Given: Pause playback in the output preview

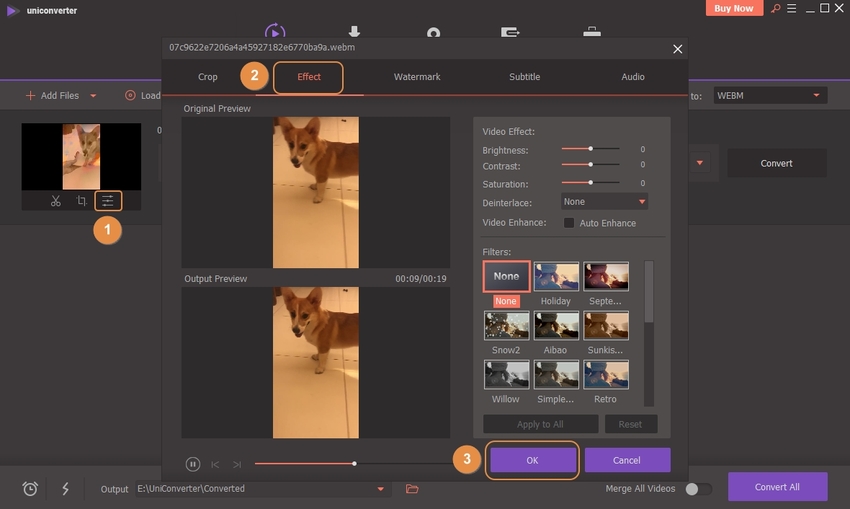Looking at the screenshot, I should 193,464.
